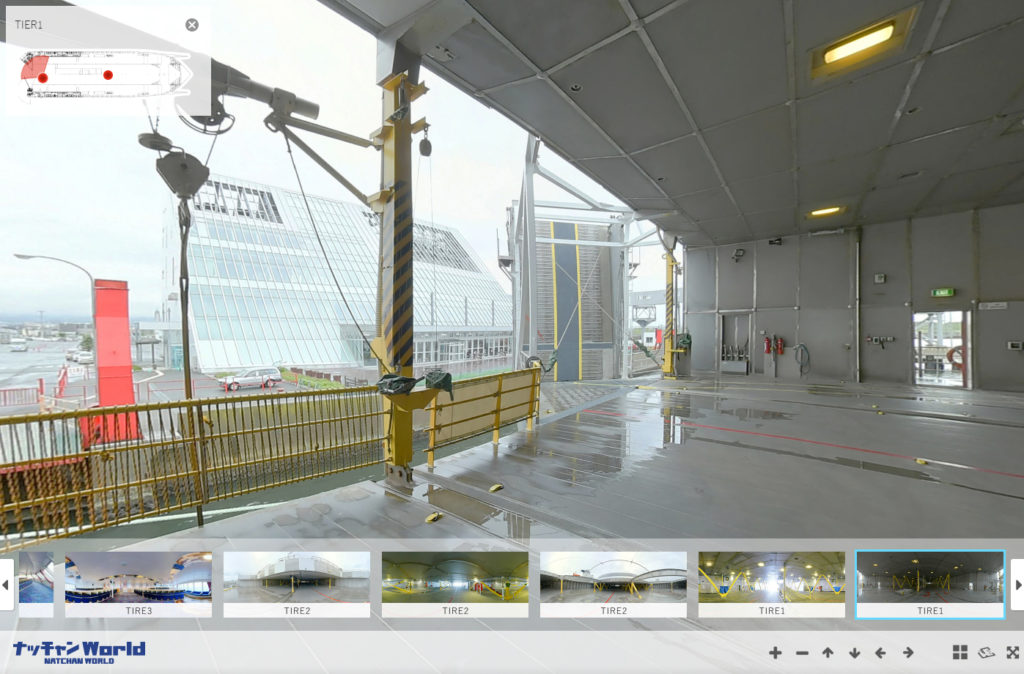The width and height of the screenshot is (1024, 674).
Task: Toggle the floor map icon
Action: [986, 653]
